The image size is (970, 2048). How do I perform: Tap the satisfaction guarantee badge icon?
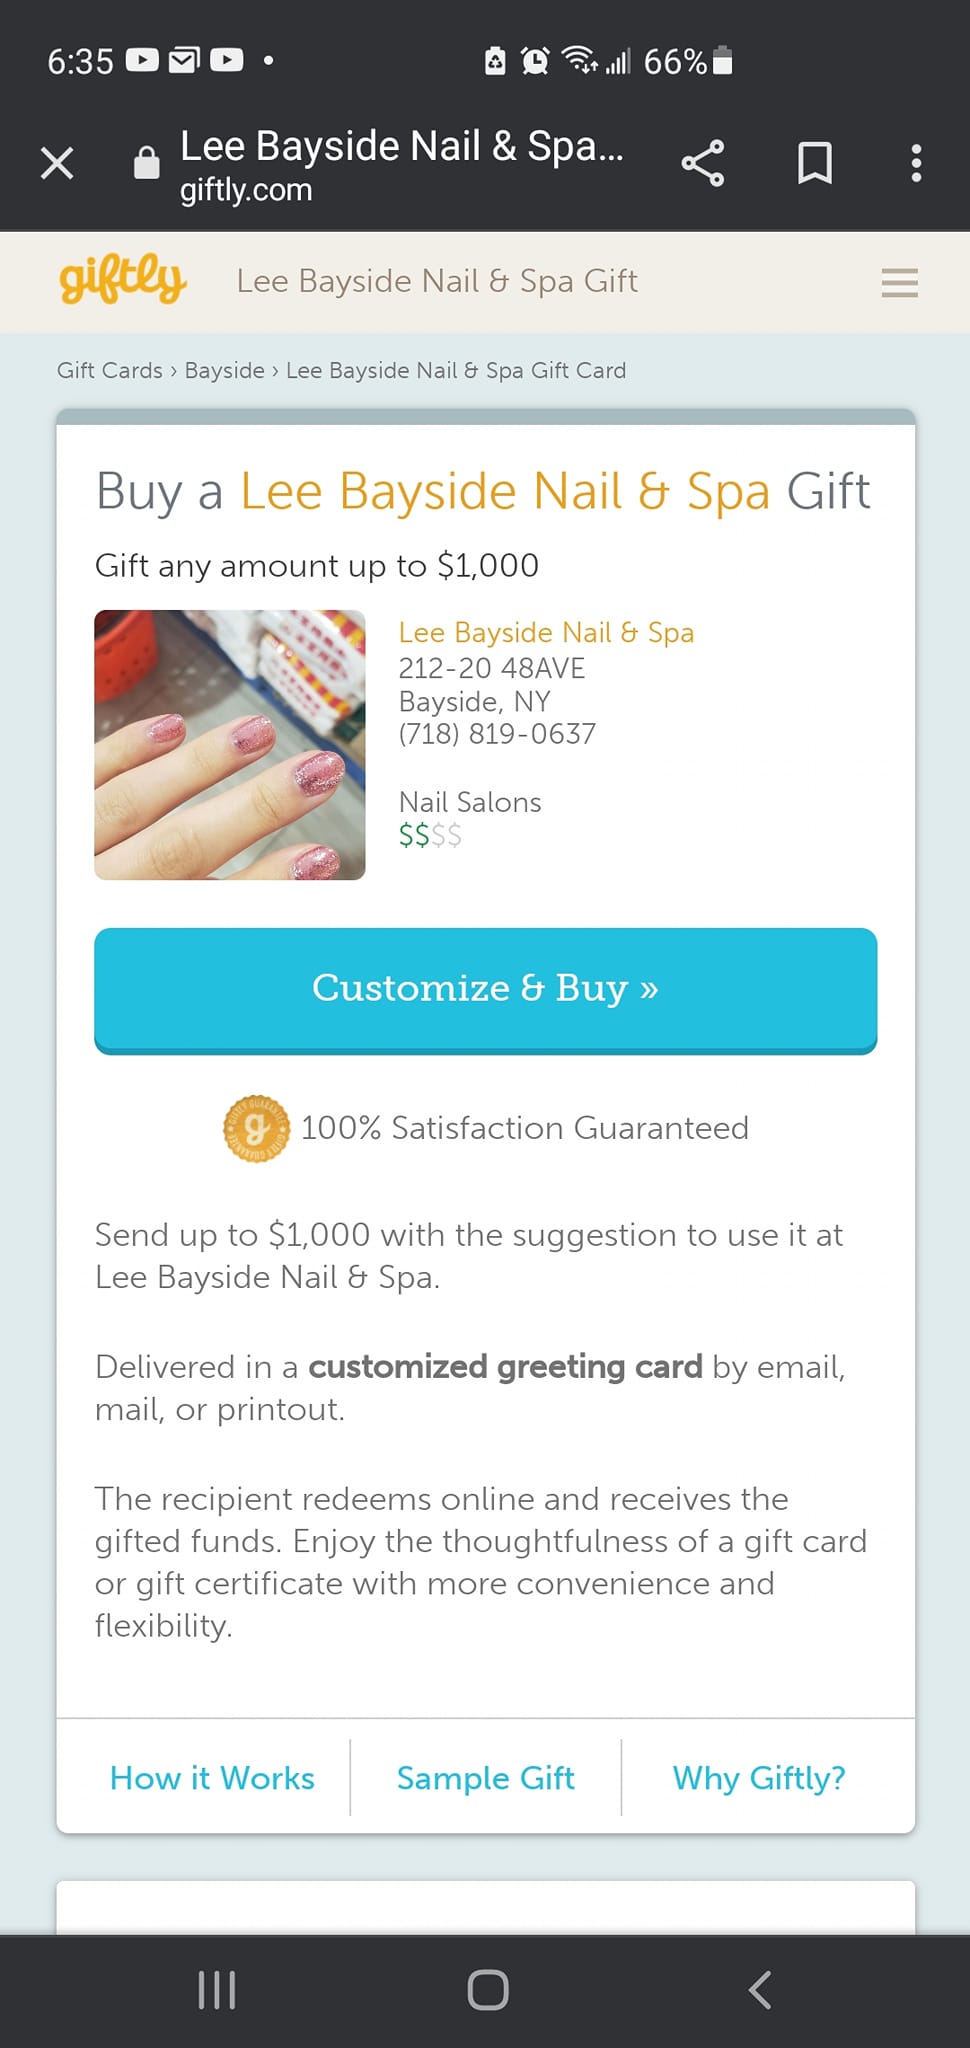click(x=256, y=1128)
